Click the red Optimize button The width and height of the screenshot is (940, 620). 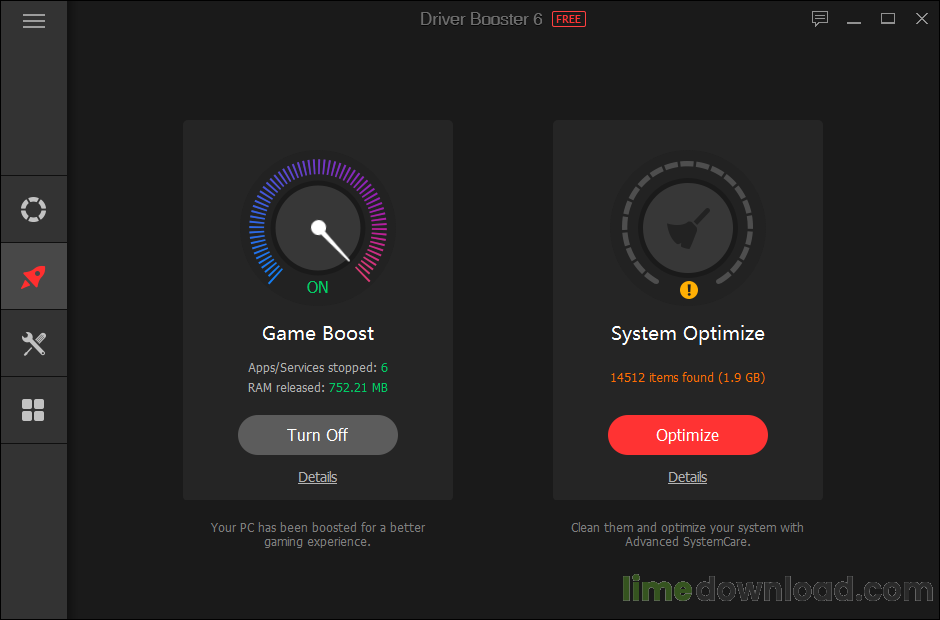(687, 435)
